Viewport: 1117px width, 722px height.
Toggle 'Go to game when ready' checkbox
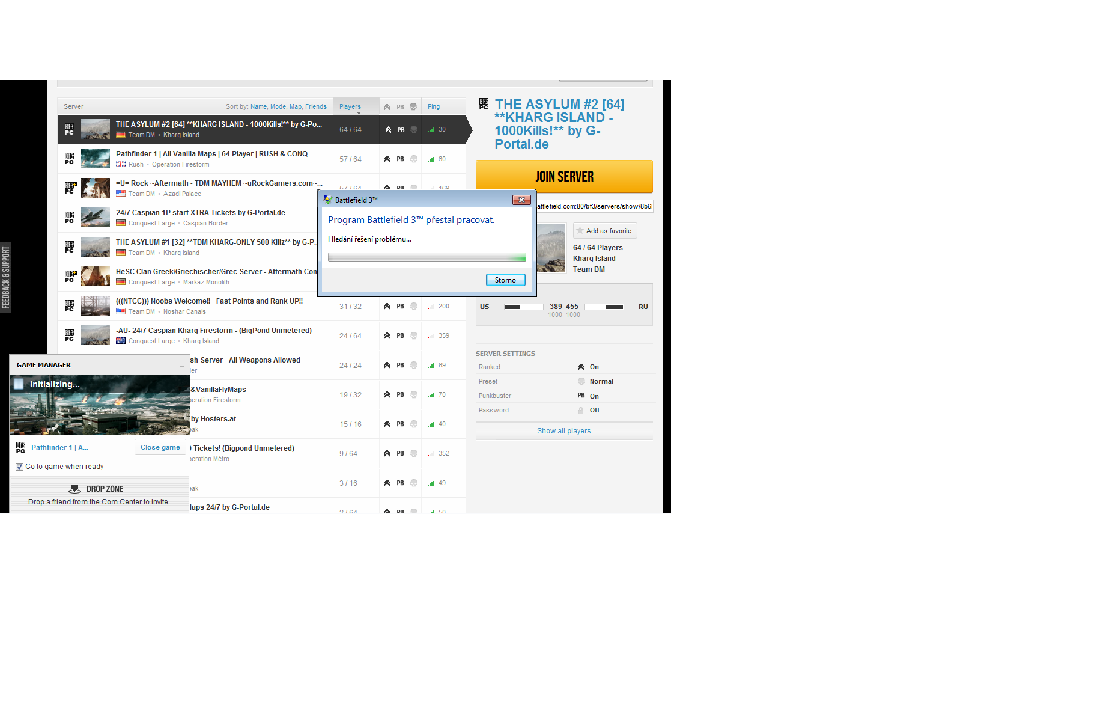click(x=19, y=467)
